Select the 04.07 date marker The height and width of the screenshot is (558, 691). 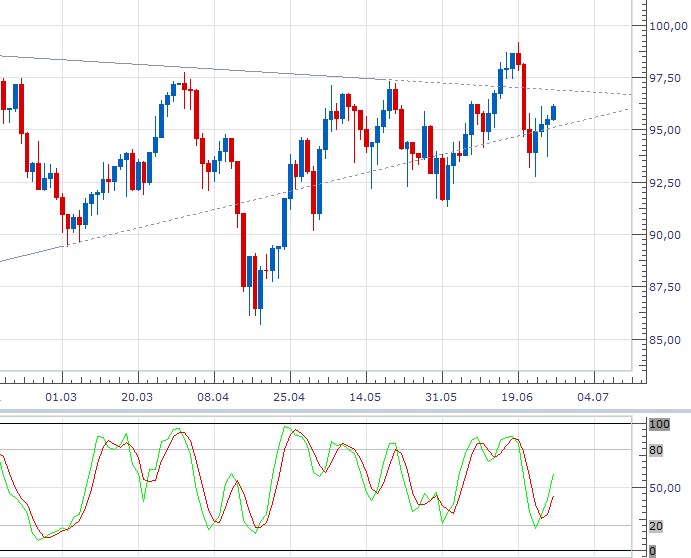[593, 397]
